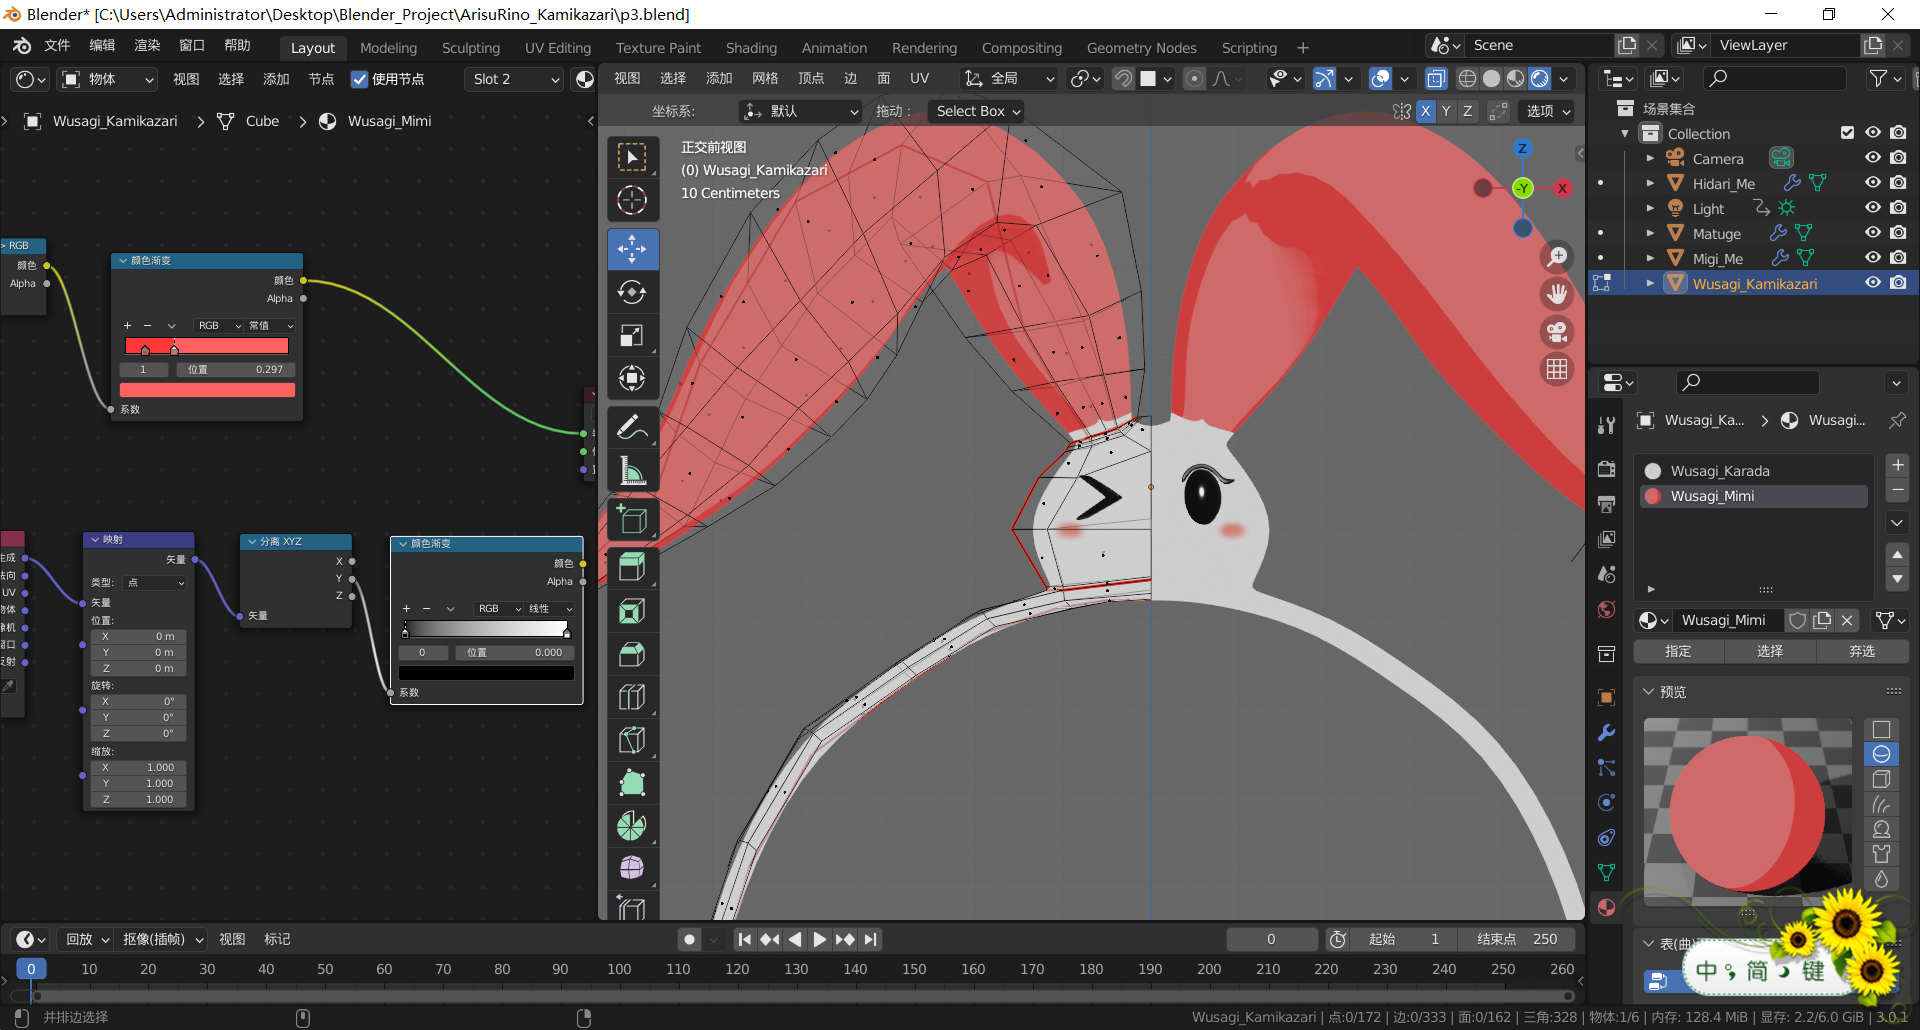Select the Rotate tool icon
1920x1030 pixels.
click(x=632, y=292)
